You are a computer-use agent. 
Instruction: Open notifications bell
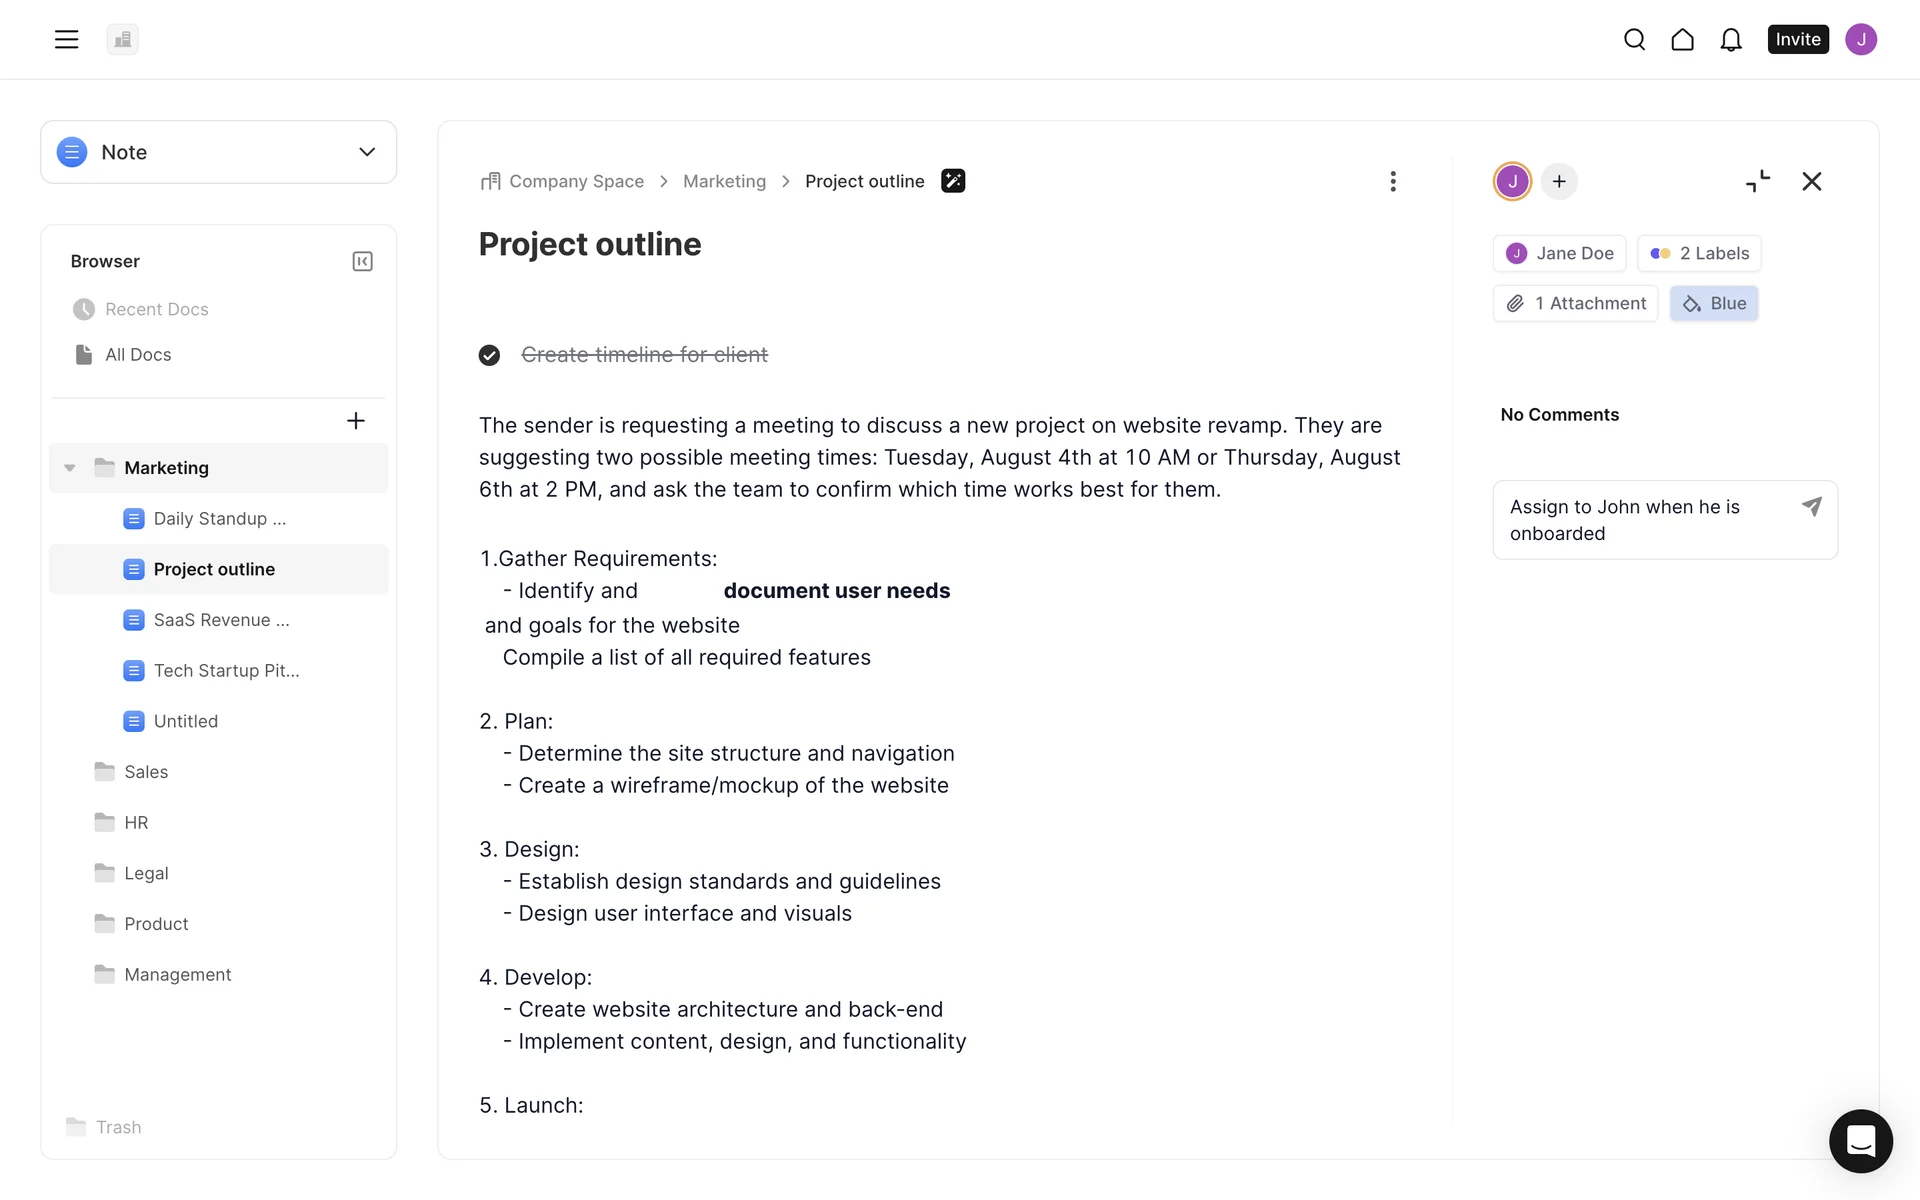(x=1730, y=39)
